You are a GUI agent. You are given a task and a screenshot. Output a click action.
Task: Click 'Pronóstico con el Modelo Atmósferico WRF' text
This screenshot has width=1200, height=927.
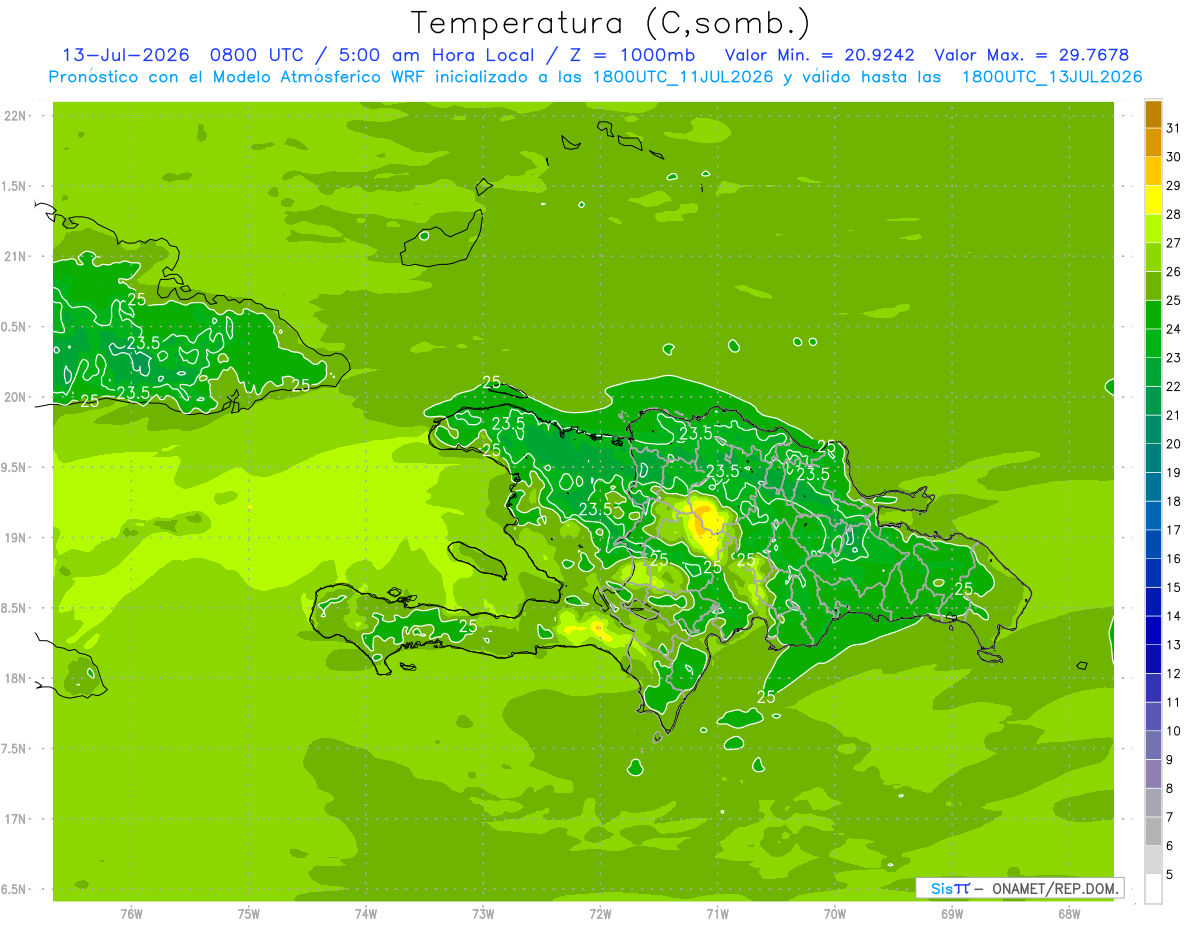click(x=237, y=77)
